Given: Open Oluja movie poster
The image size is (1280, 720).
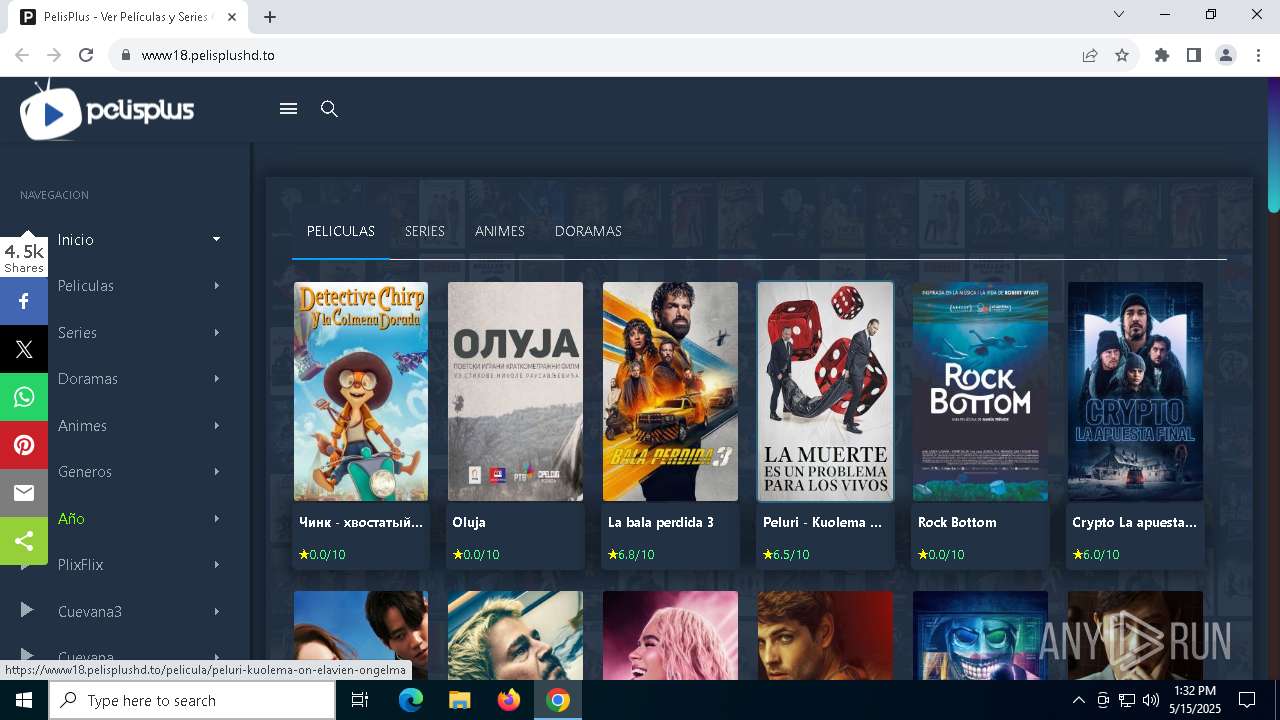Looking at the screenshot, I should (515, 391).
